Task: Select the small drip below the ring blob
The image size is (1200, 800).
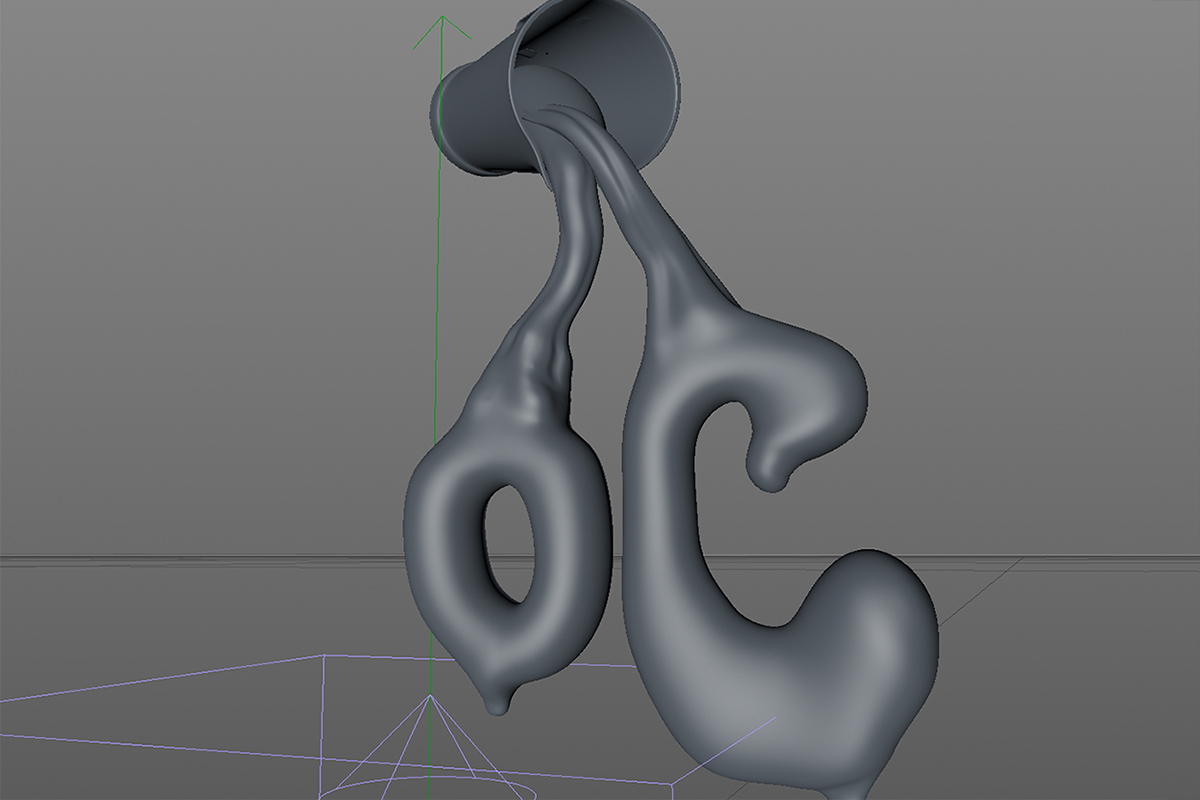Action: click(495, 703)
